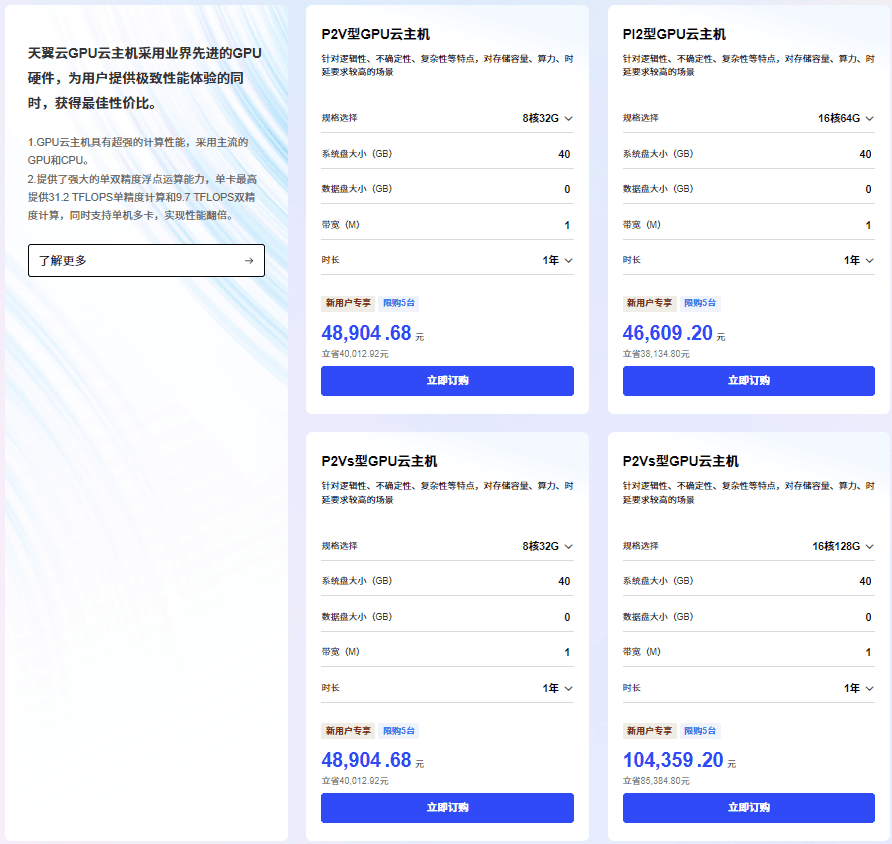Open 规格选择 dropdown in P2V型 card
The height and width of the screenshot is (844, 892).
pos(547,118)
